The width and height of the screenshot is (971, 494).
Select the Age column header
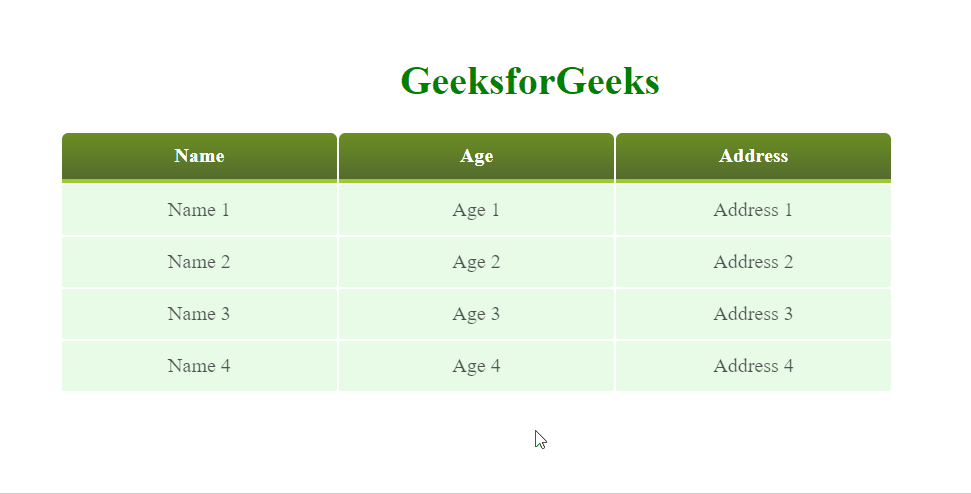(476, 156)
